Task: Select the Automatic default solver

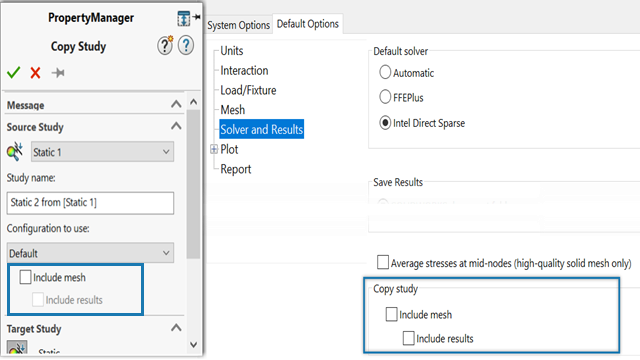Action: pos(385,72)
